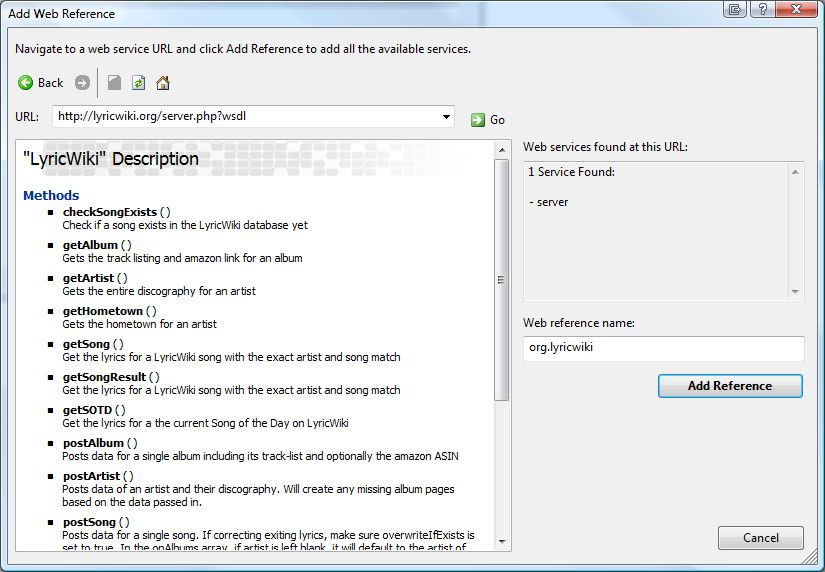Click the title bar settings icon
825x572 pixels.
(x=736, y=9)
